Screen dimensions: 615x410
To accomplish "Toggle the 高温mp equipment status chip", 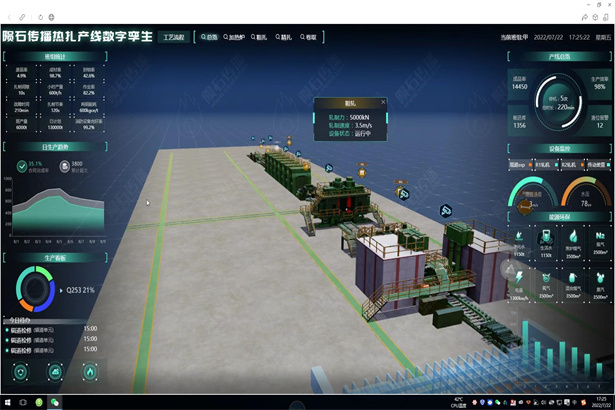I will pos(520,165).
